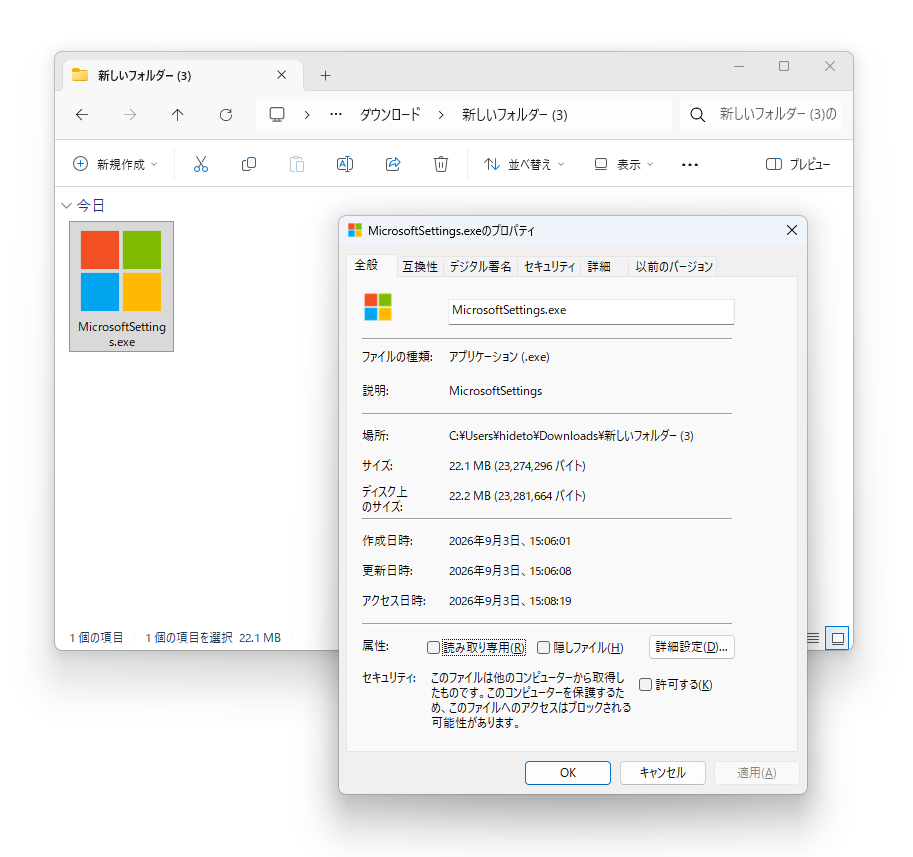Toggle the 読み取り専用(R) checkbox
Viewport: 913px width, 857px height.
tap(433, 647)
